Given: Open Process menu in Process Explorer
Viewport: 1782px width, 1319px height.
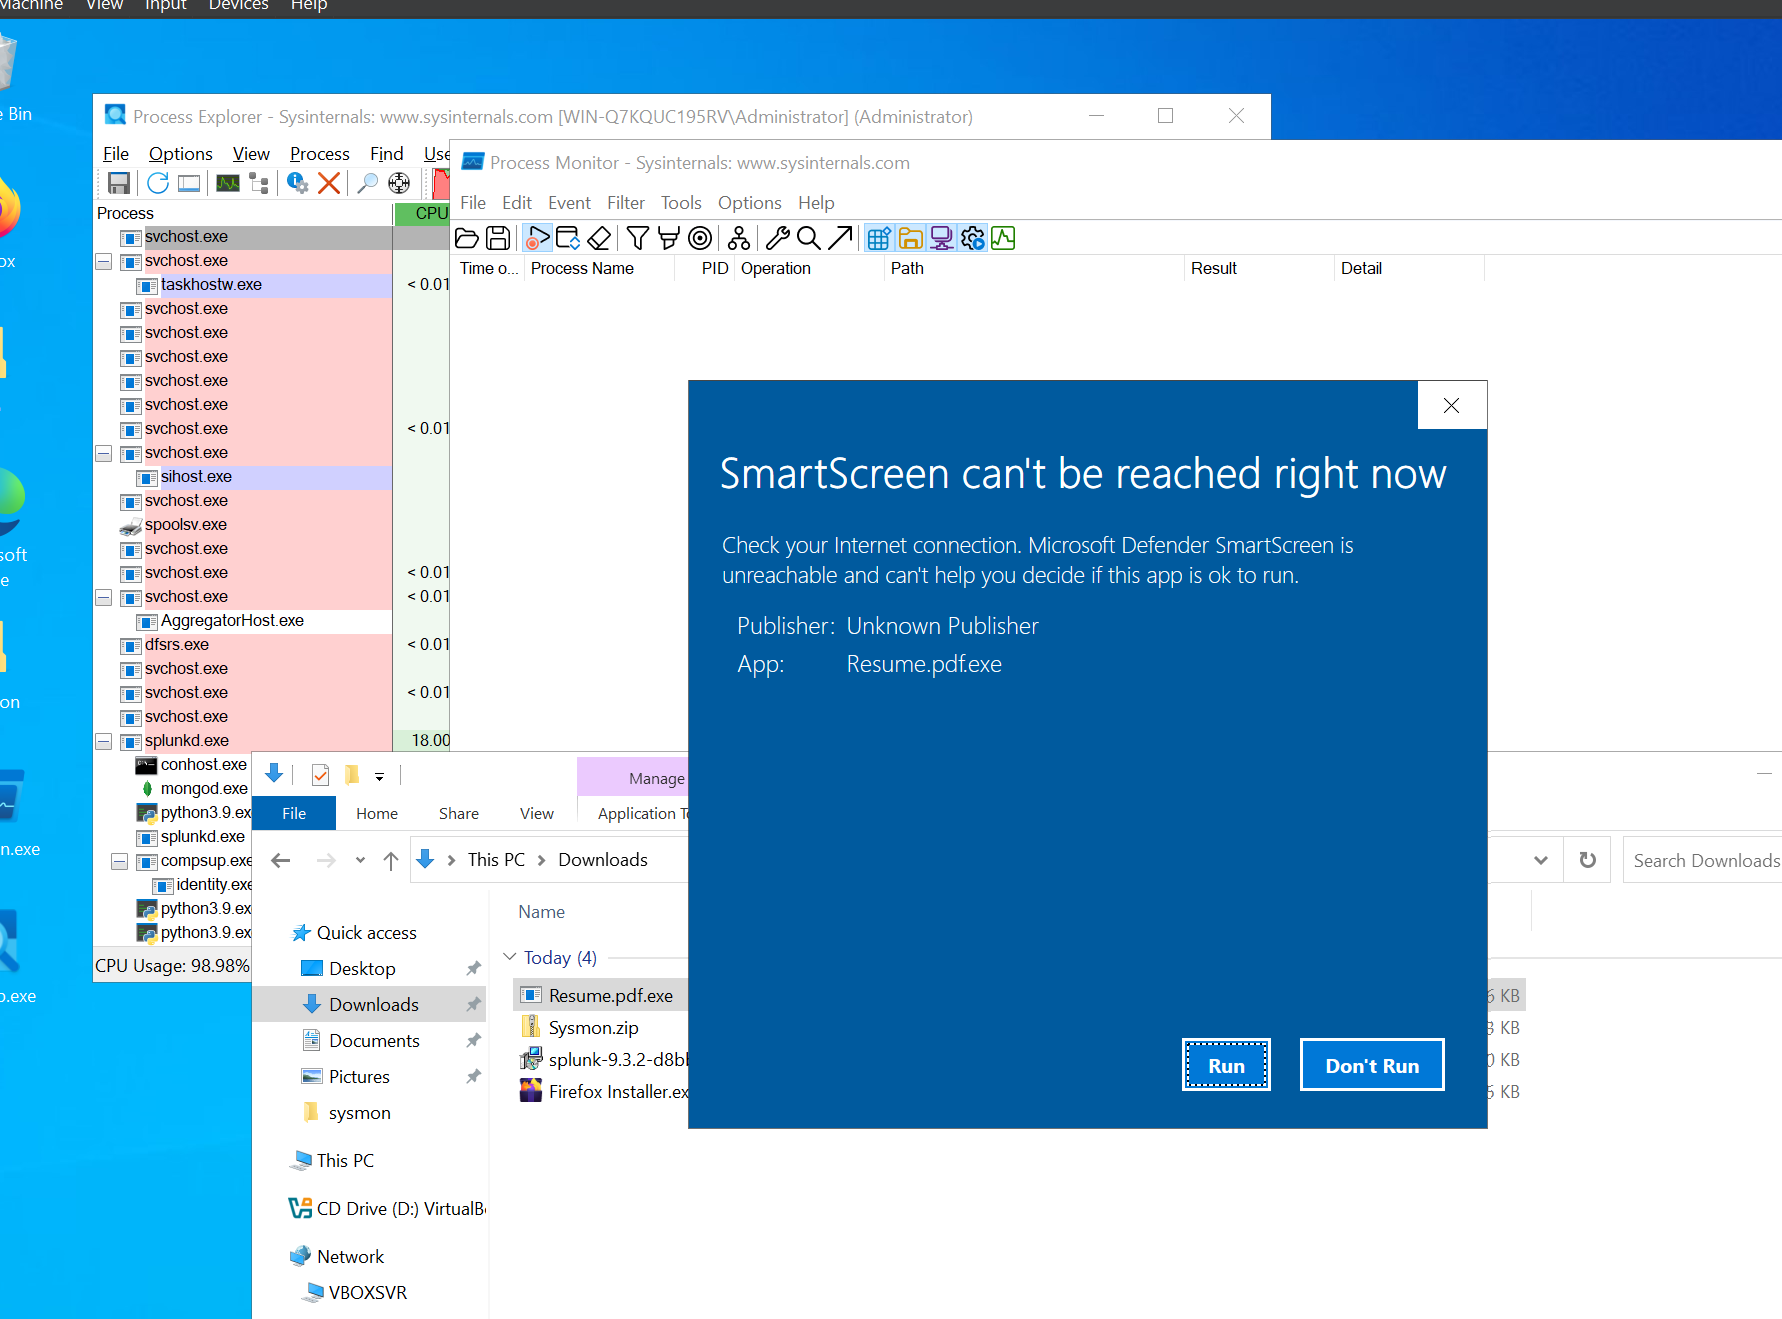Looking at the screenshot, I should click(x=319, y=154).
